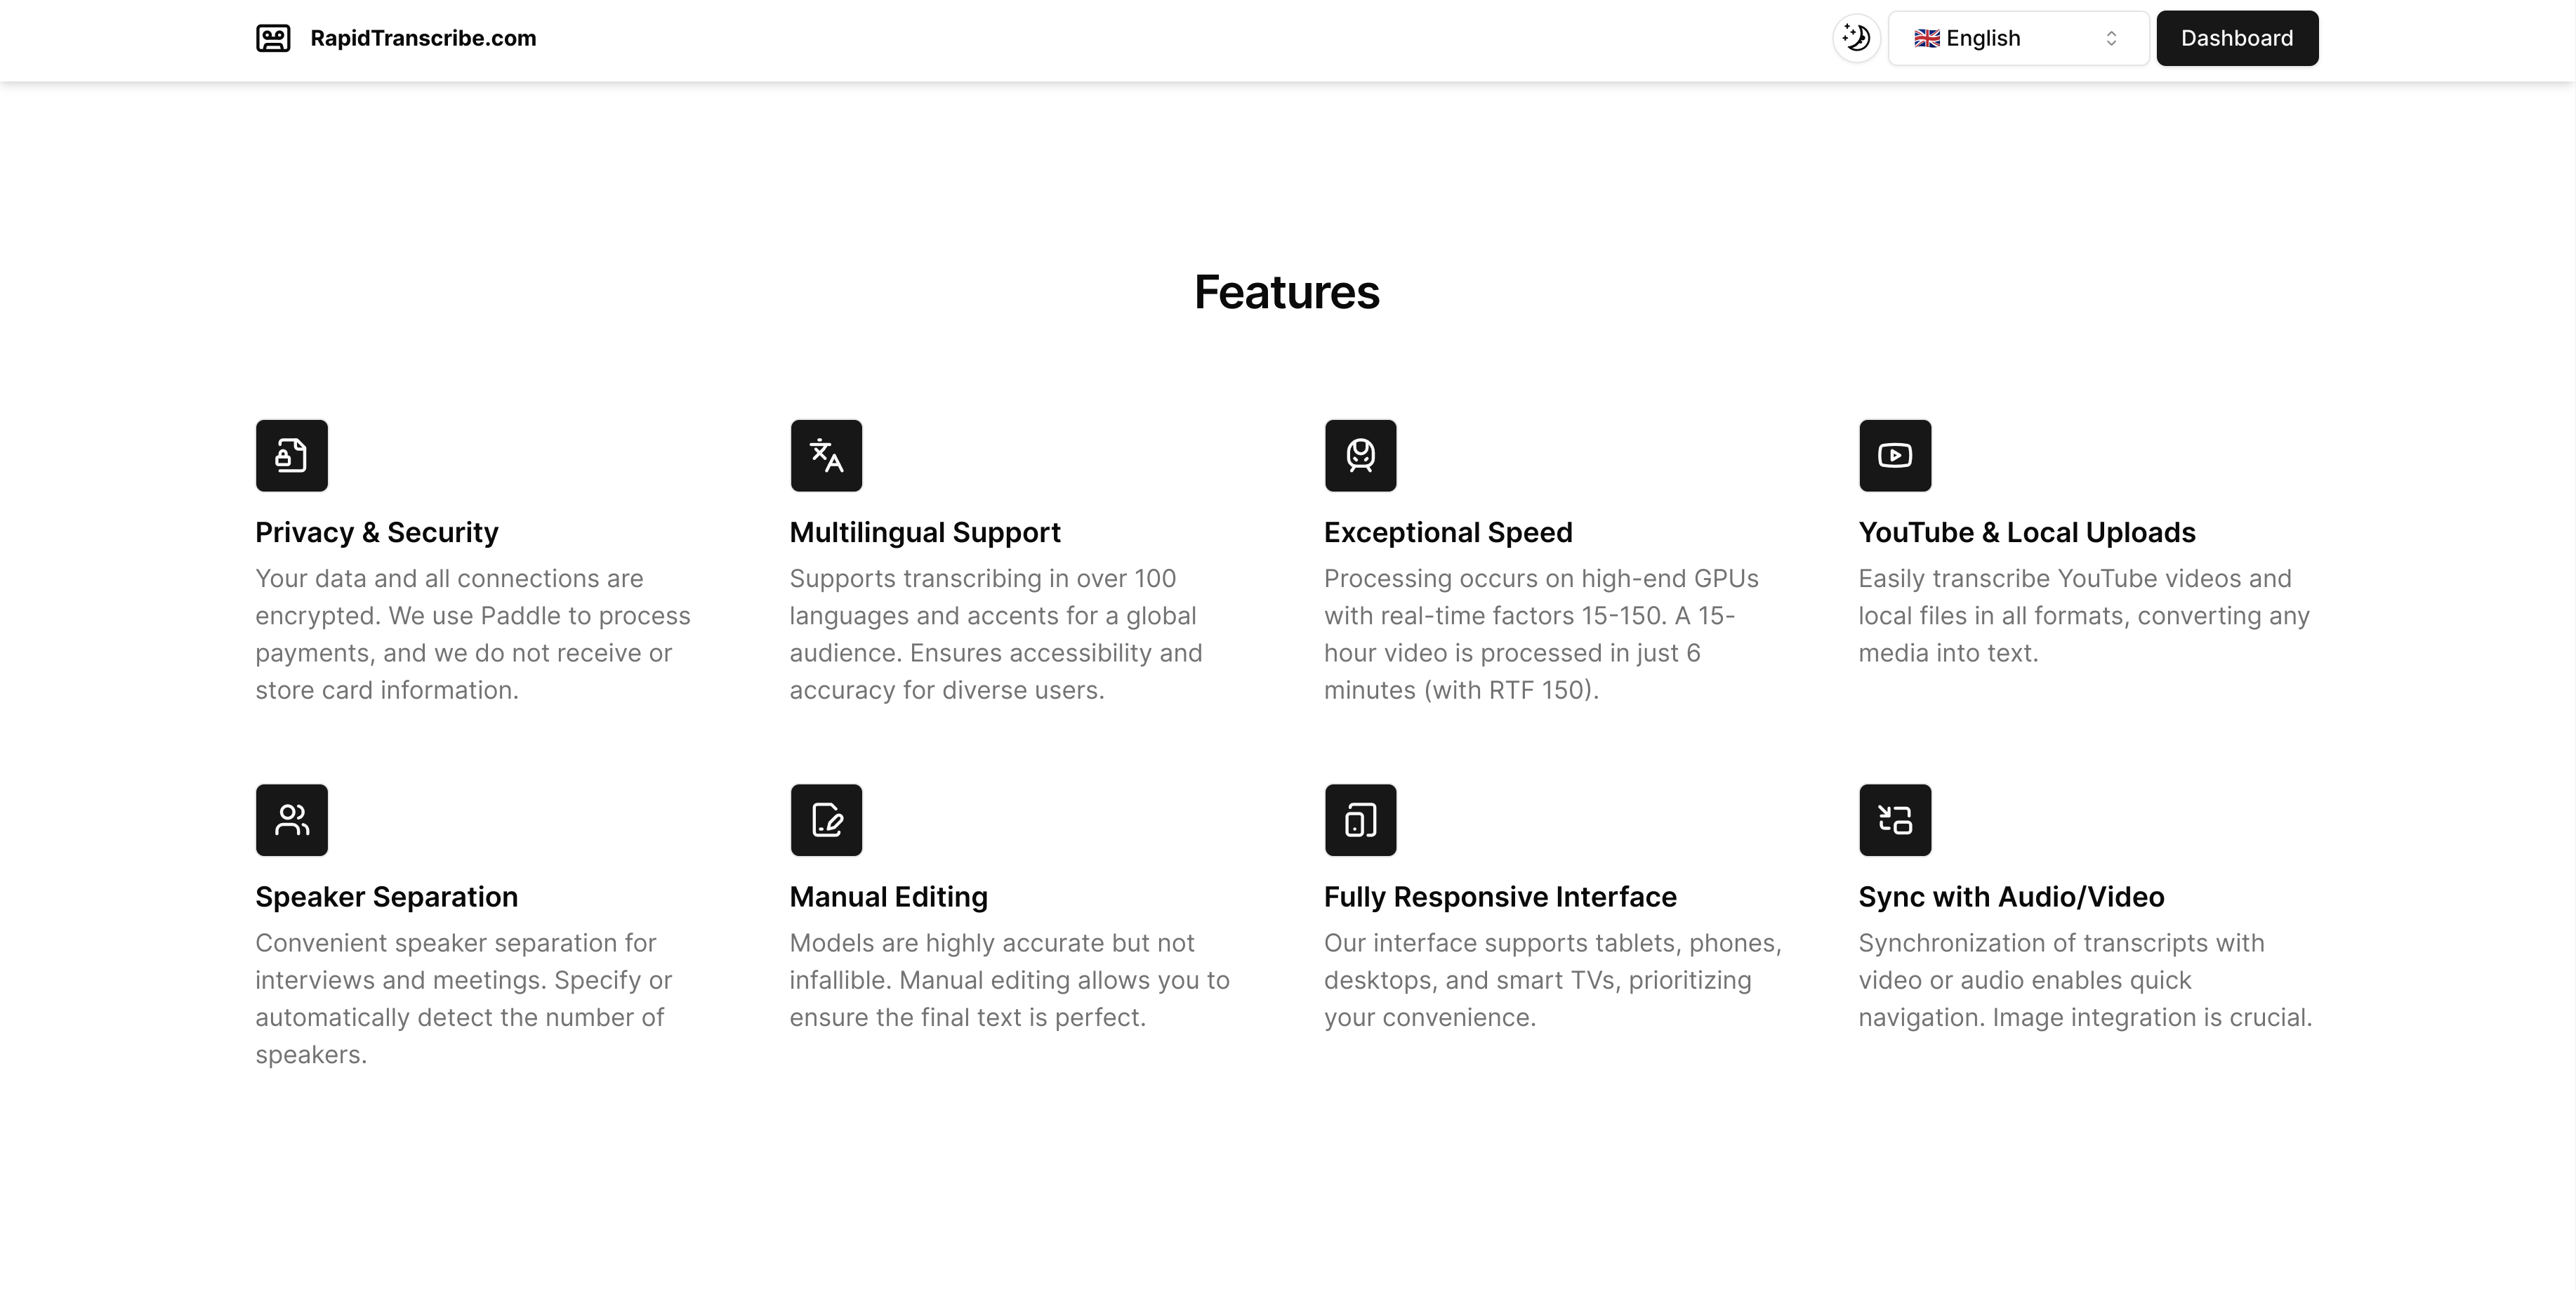
Task: Click the YouTube play icon
Action: pos(1894,455)
